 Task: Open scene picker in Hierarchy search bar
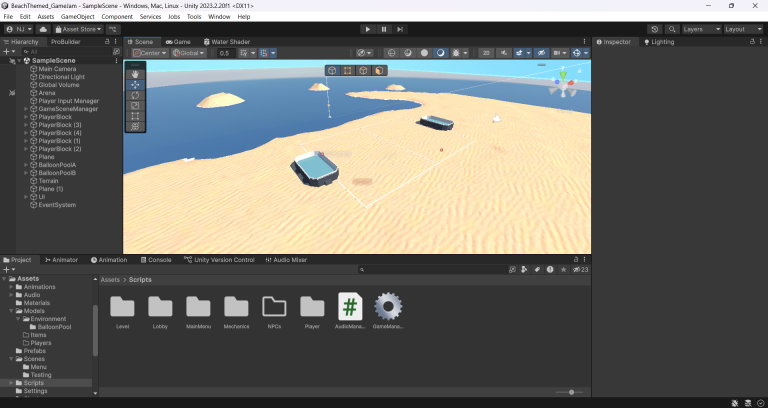coord(116,51)
